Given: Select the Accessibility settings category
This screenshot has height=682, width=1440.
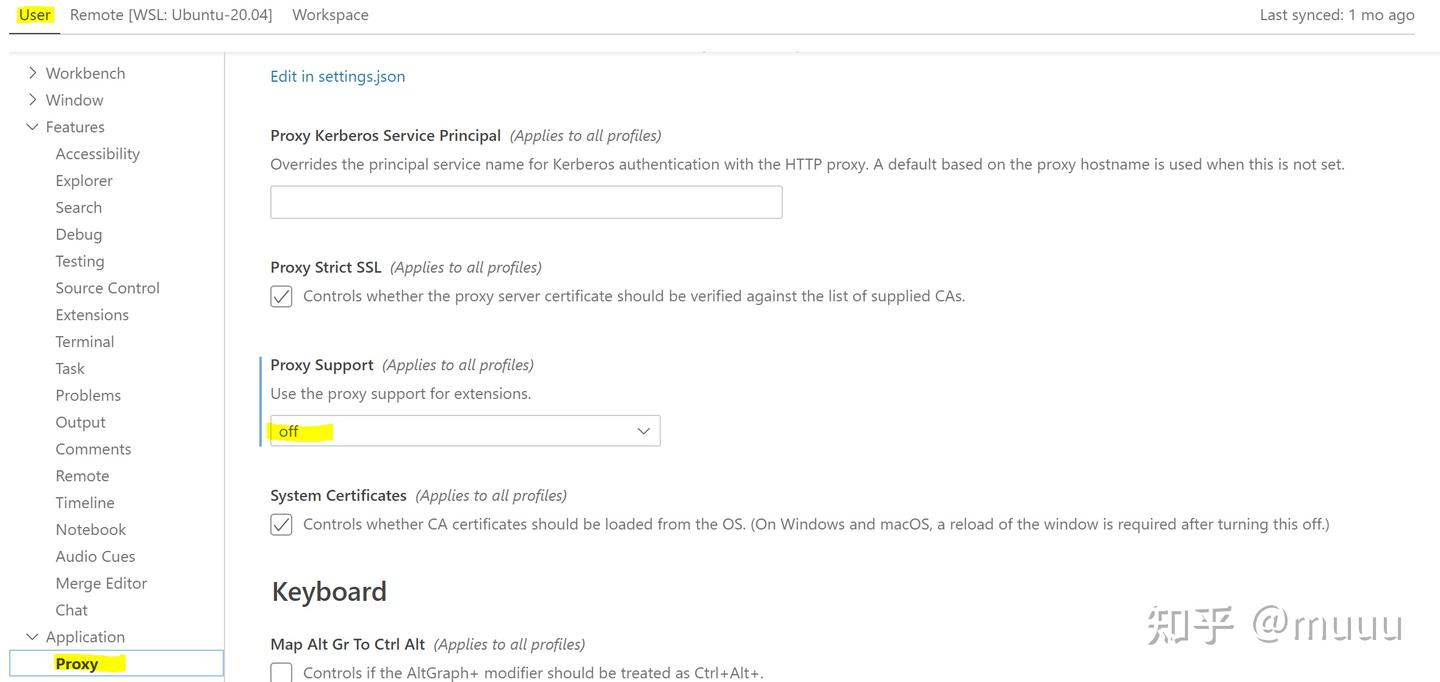Looking at the screenshot, I should point(97,153).
